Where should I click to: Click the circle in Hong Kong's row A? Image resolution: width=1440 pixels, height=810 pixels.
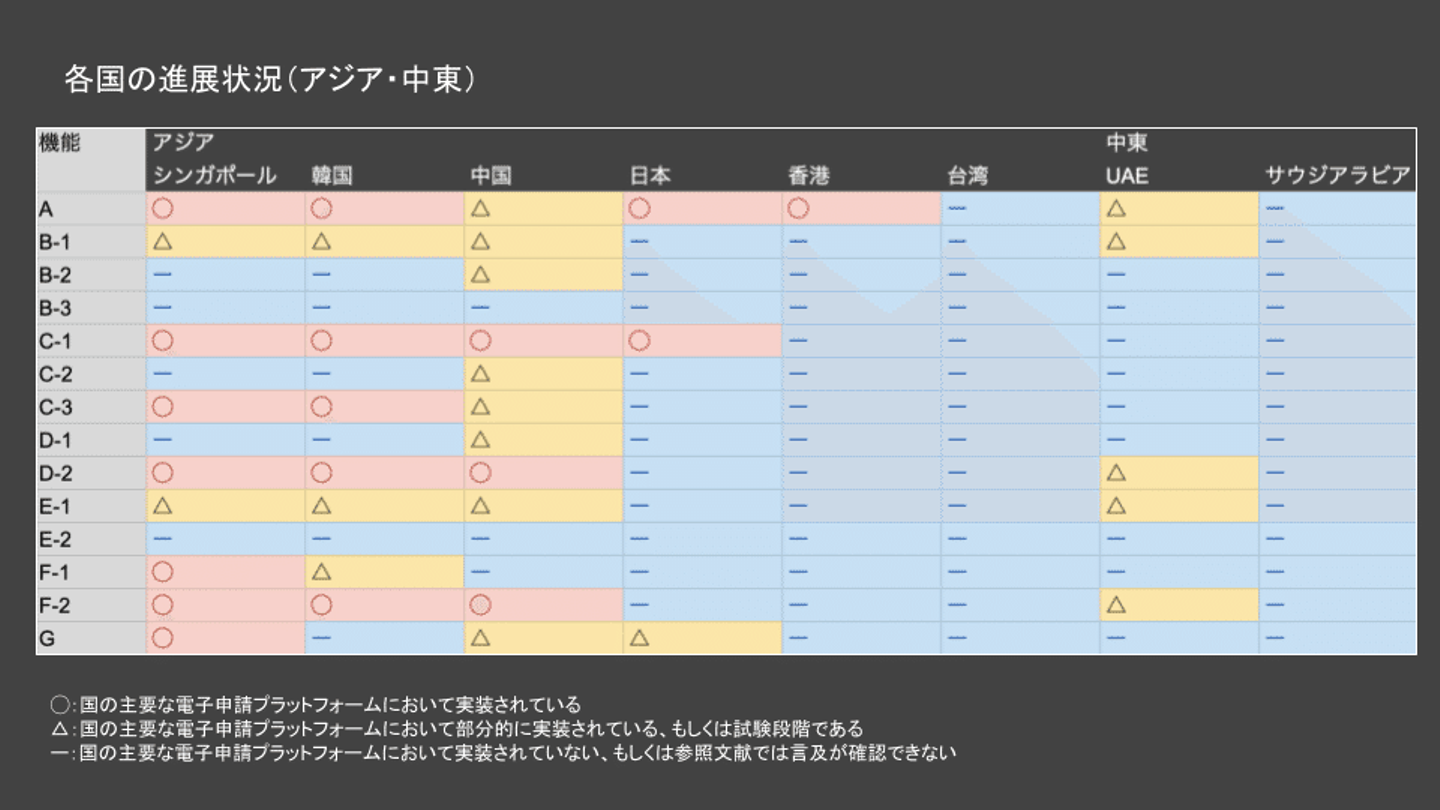pyautogui.click(x=798, y=209)
